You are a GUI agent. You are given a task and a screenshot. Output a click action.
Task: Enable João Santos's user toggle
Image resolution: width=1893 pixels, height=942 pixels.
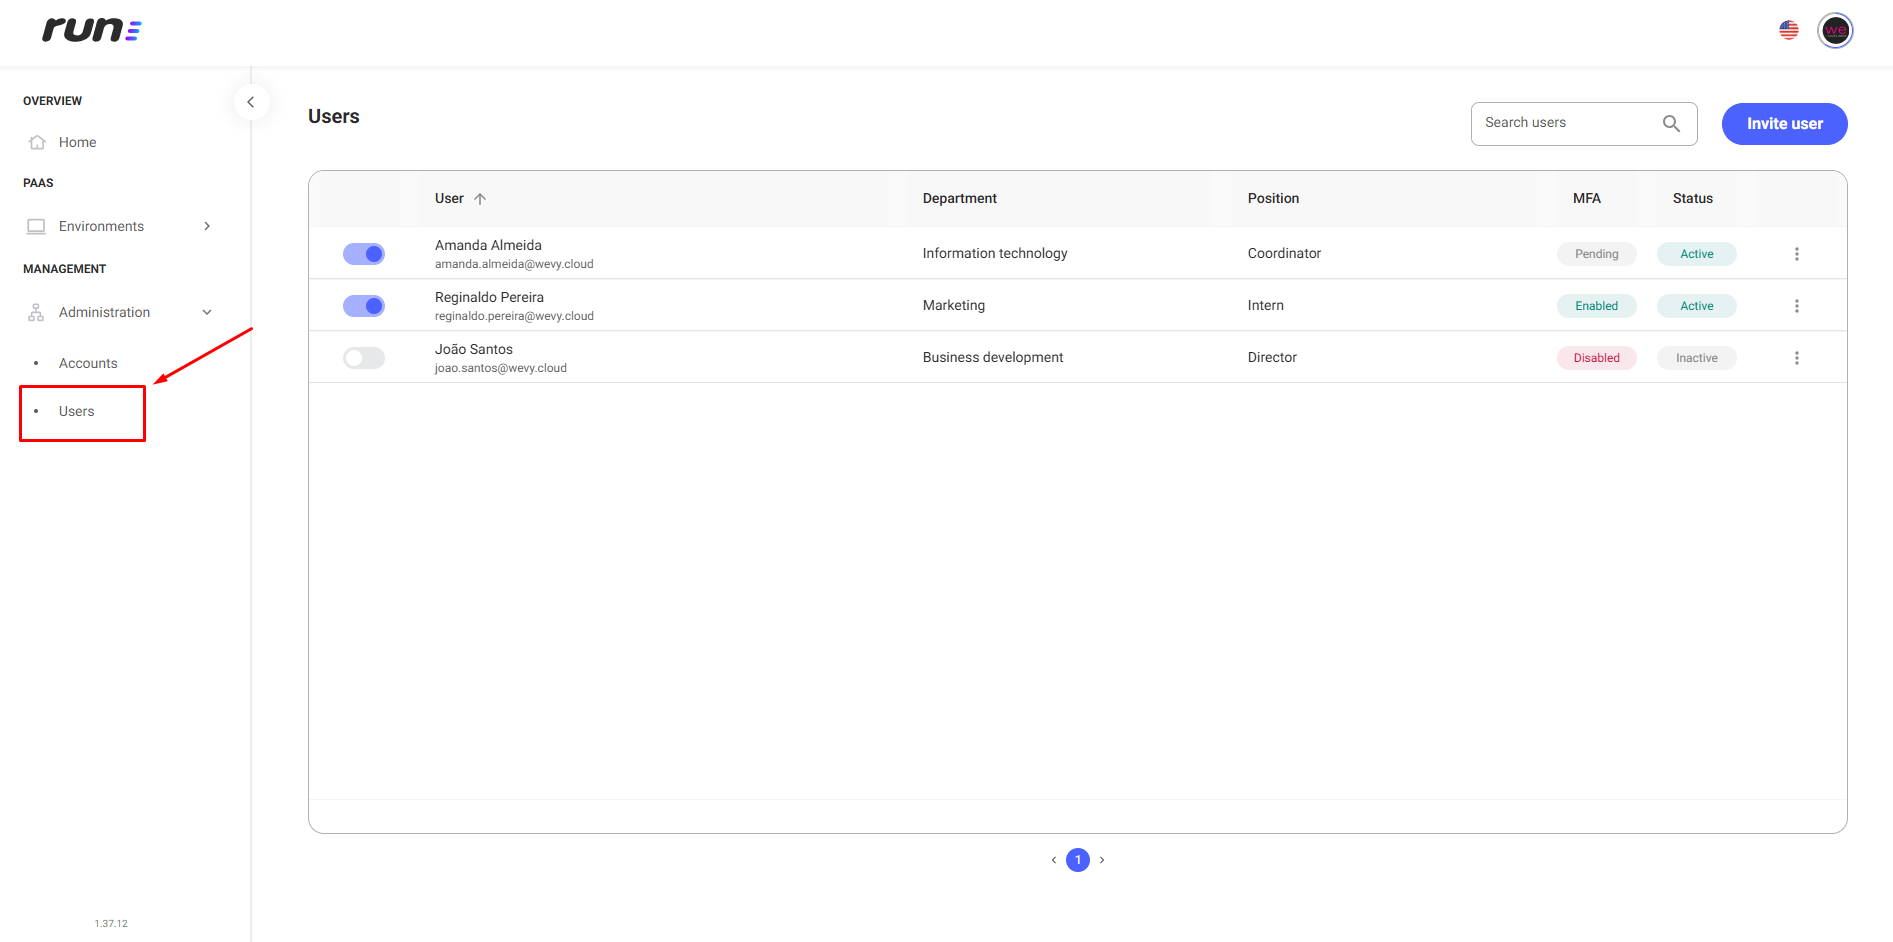click(364, 358)
